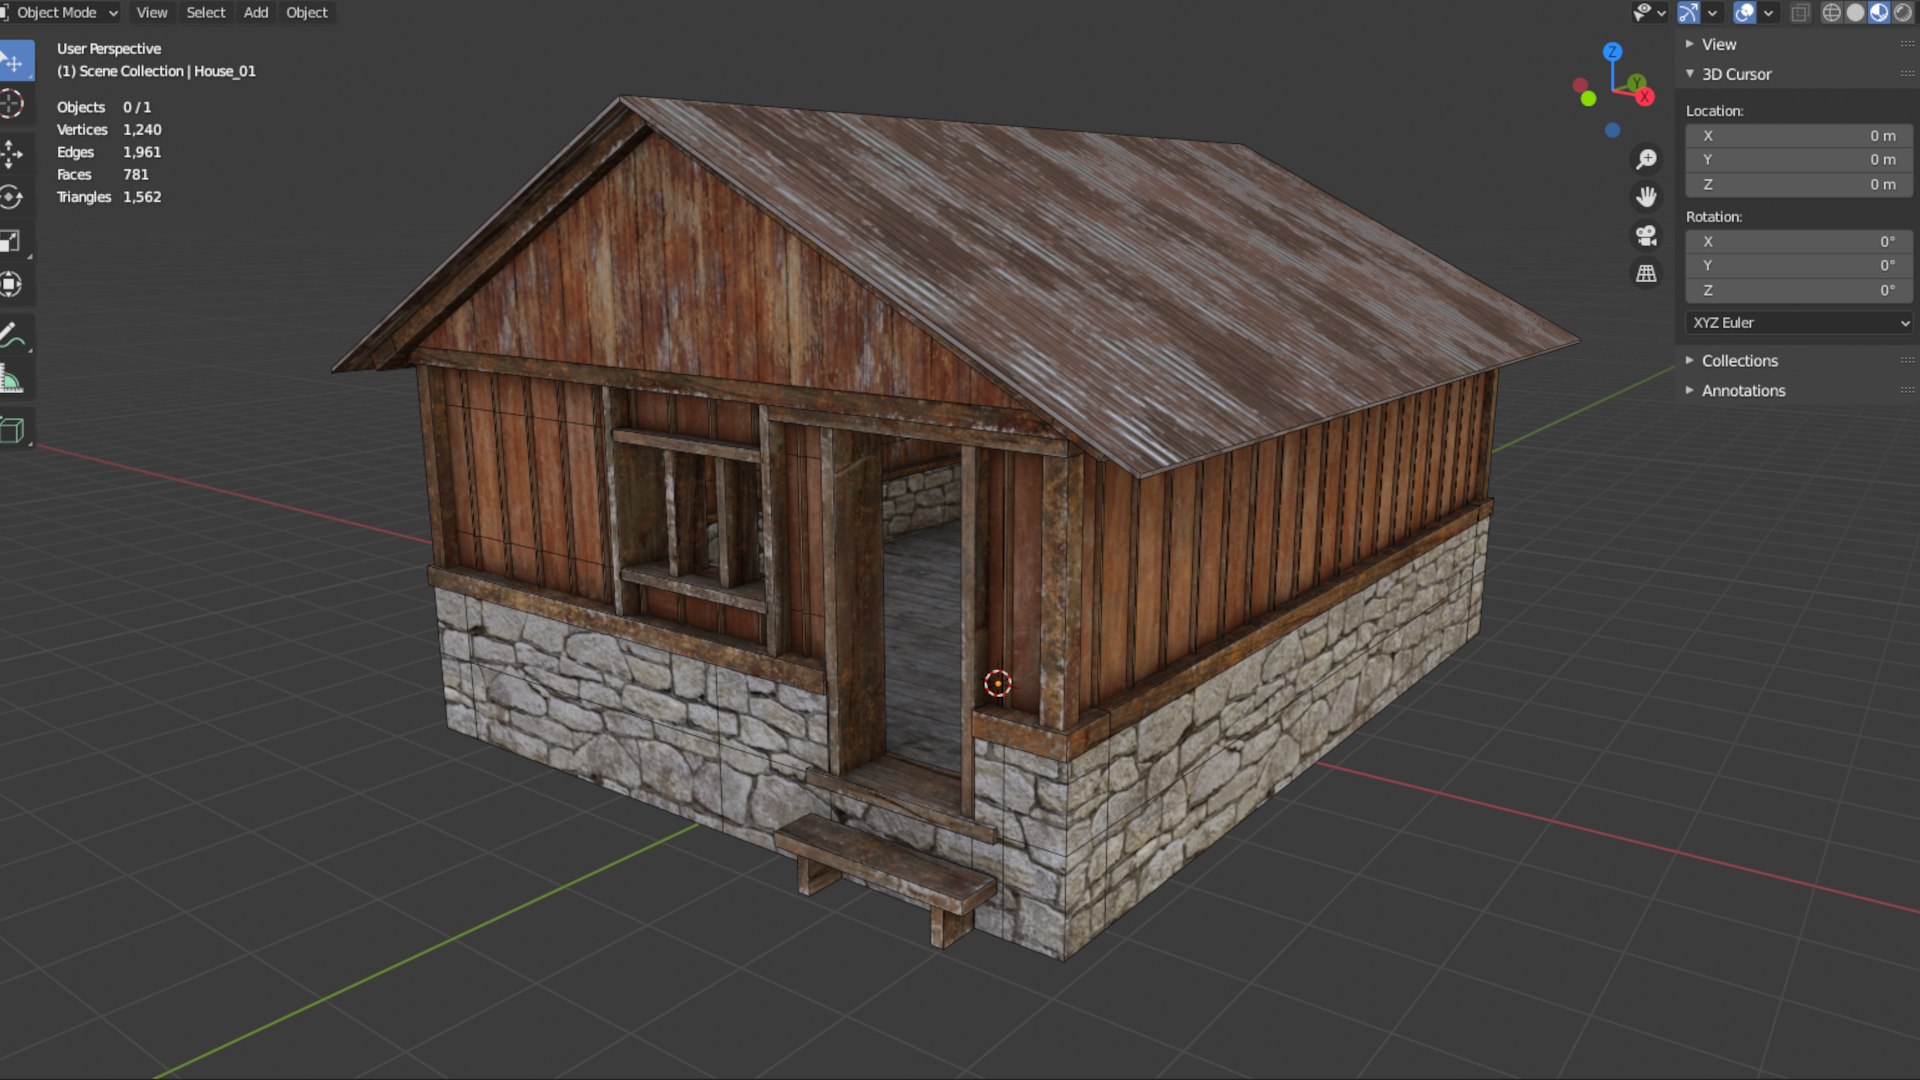This screenshot has width=1920, height=1080.
Task: Switch perspective/orthographic with grid icon
Action: tap(1646, 273)
